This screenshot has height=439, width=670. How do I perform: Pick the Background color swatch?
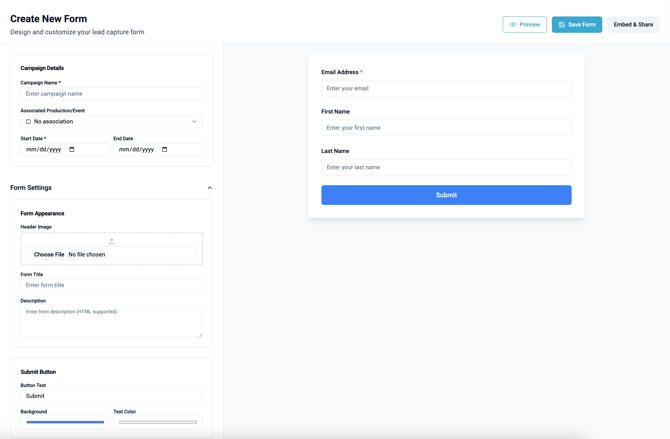click(65, 422)
